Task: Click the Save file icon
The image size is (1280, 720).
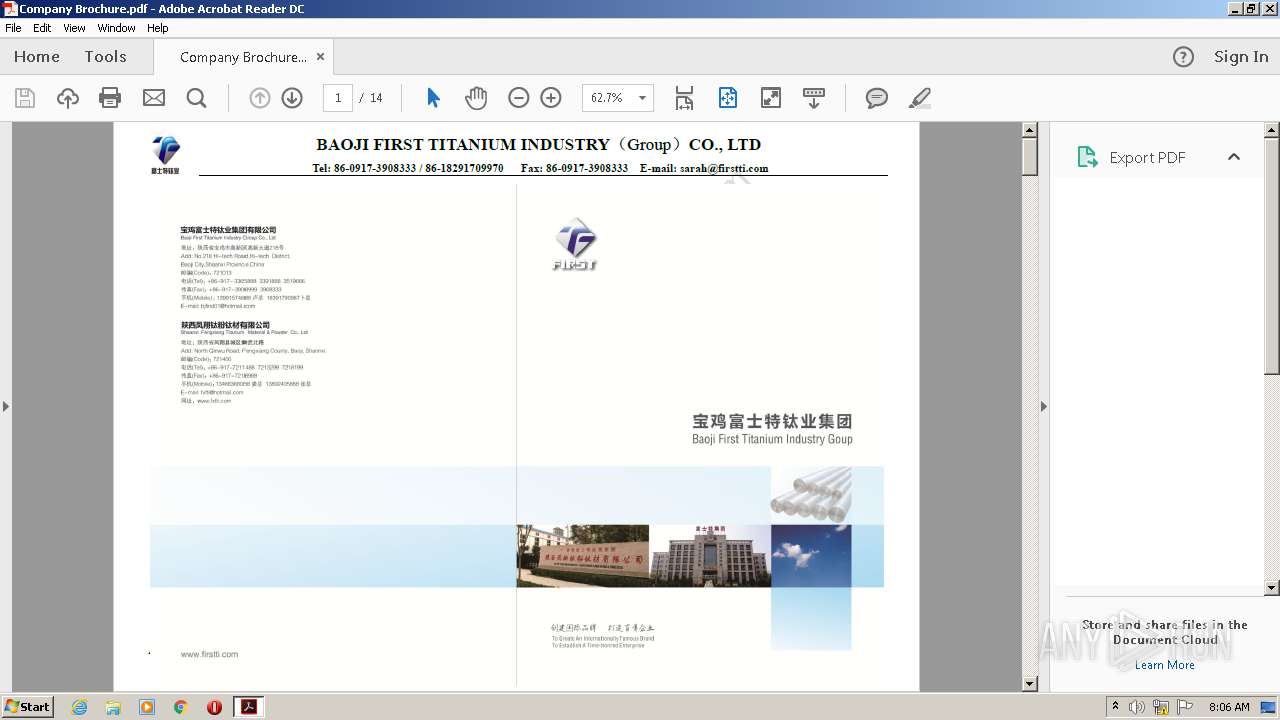Action: coord(25,98)
